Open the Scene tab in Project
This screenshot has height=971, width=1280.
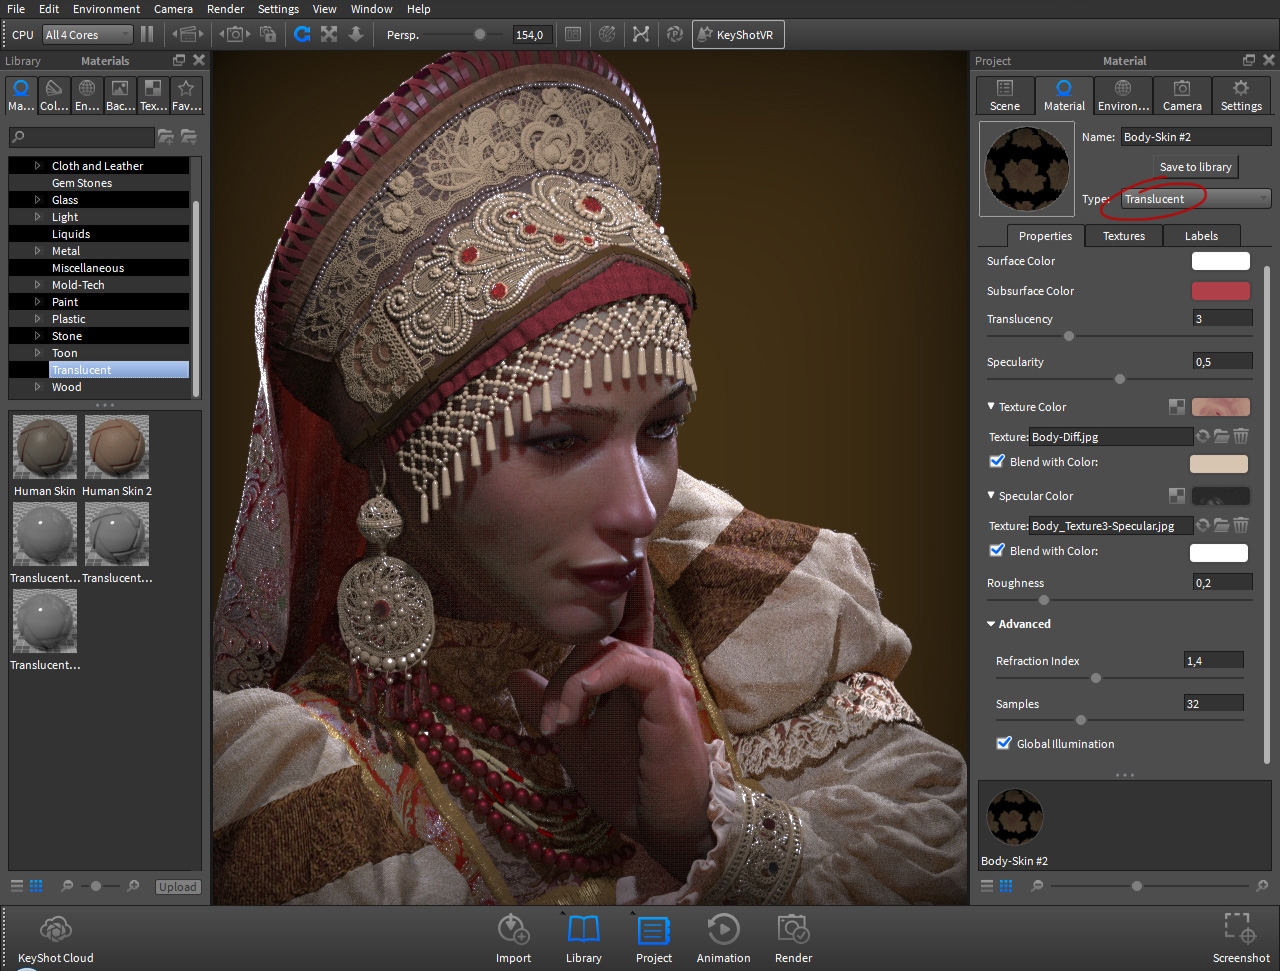1005,96
